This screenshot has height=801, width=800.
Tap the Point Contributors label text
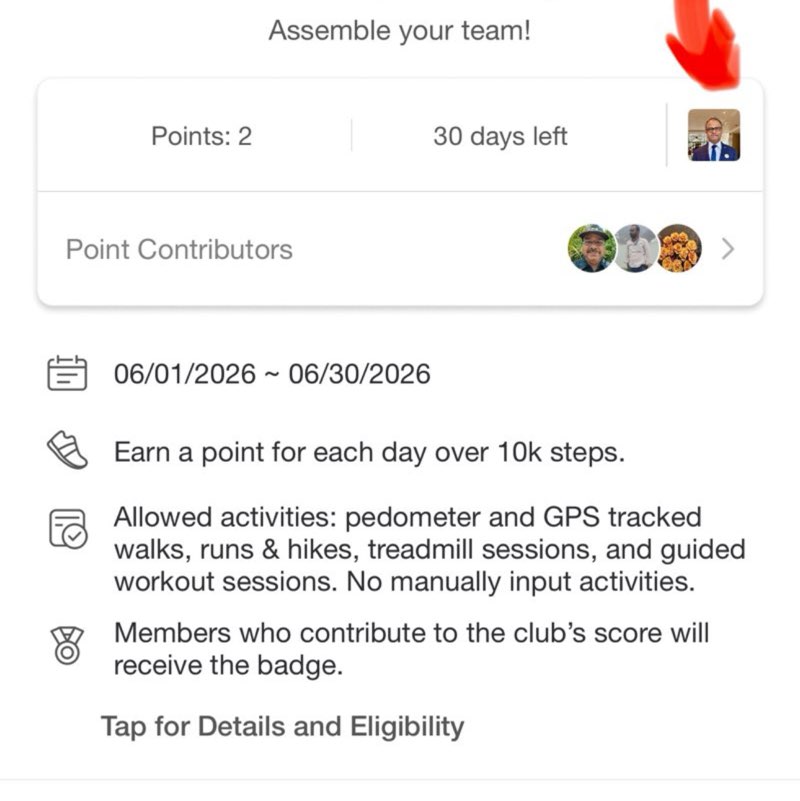pos(179,249)
